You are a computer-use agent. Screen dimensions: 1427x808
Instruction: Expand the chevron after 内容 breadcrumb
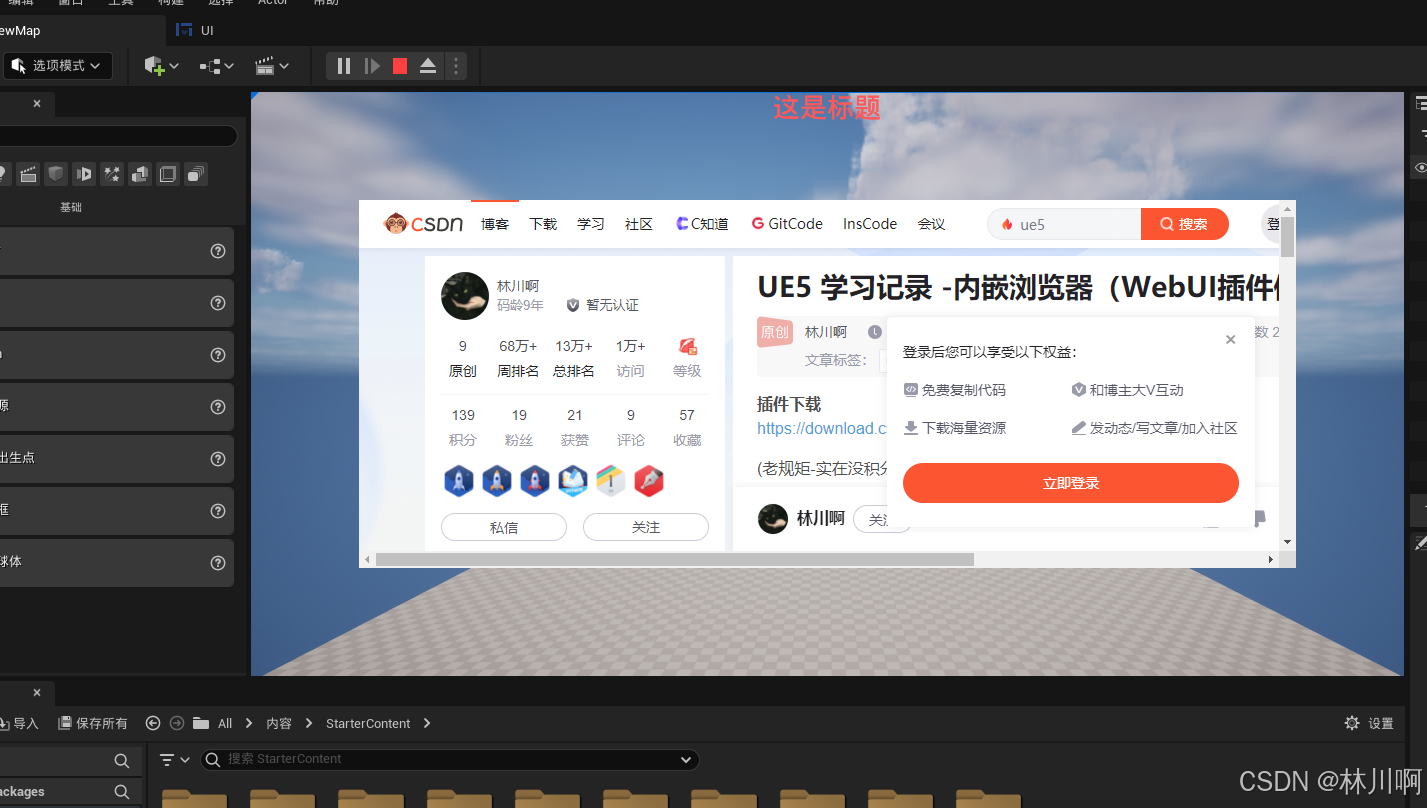pos(309,723)
